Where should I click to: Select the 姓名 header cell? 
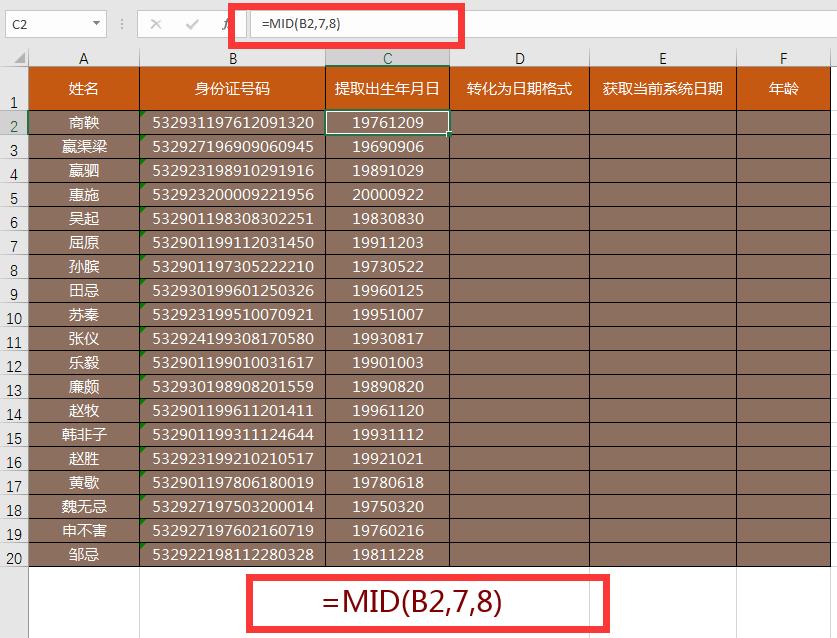click(x=83, y=88)
